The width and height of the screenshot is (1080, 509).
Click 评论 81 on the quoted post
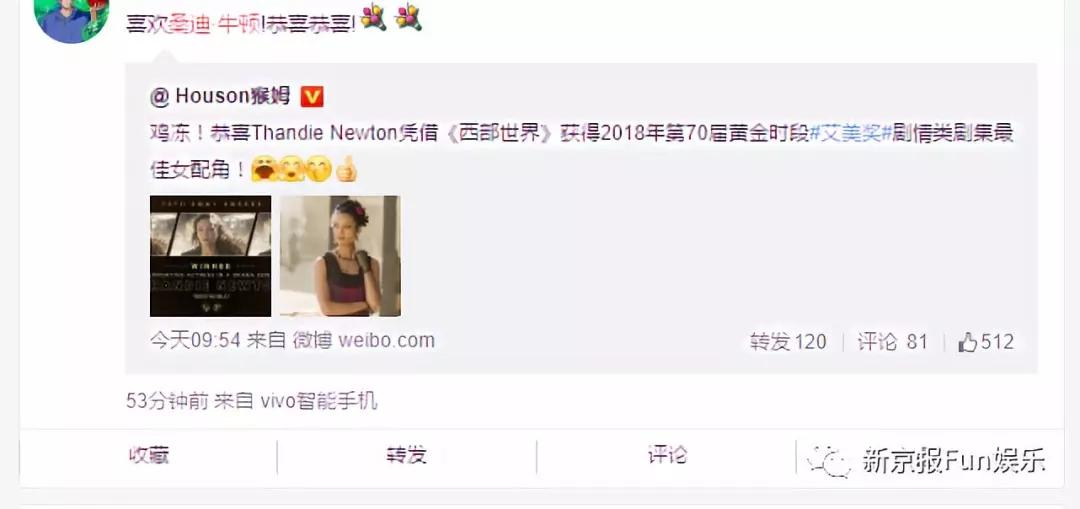[893, 342]
